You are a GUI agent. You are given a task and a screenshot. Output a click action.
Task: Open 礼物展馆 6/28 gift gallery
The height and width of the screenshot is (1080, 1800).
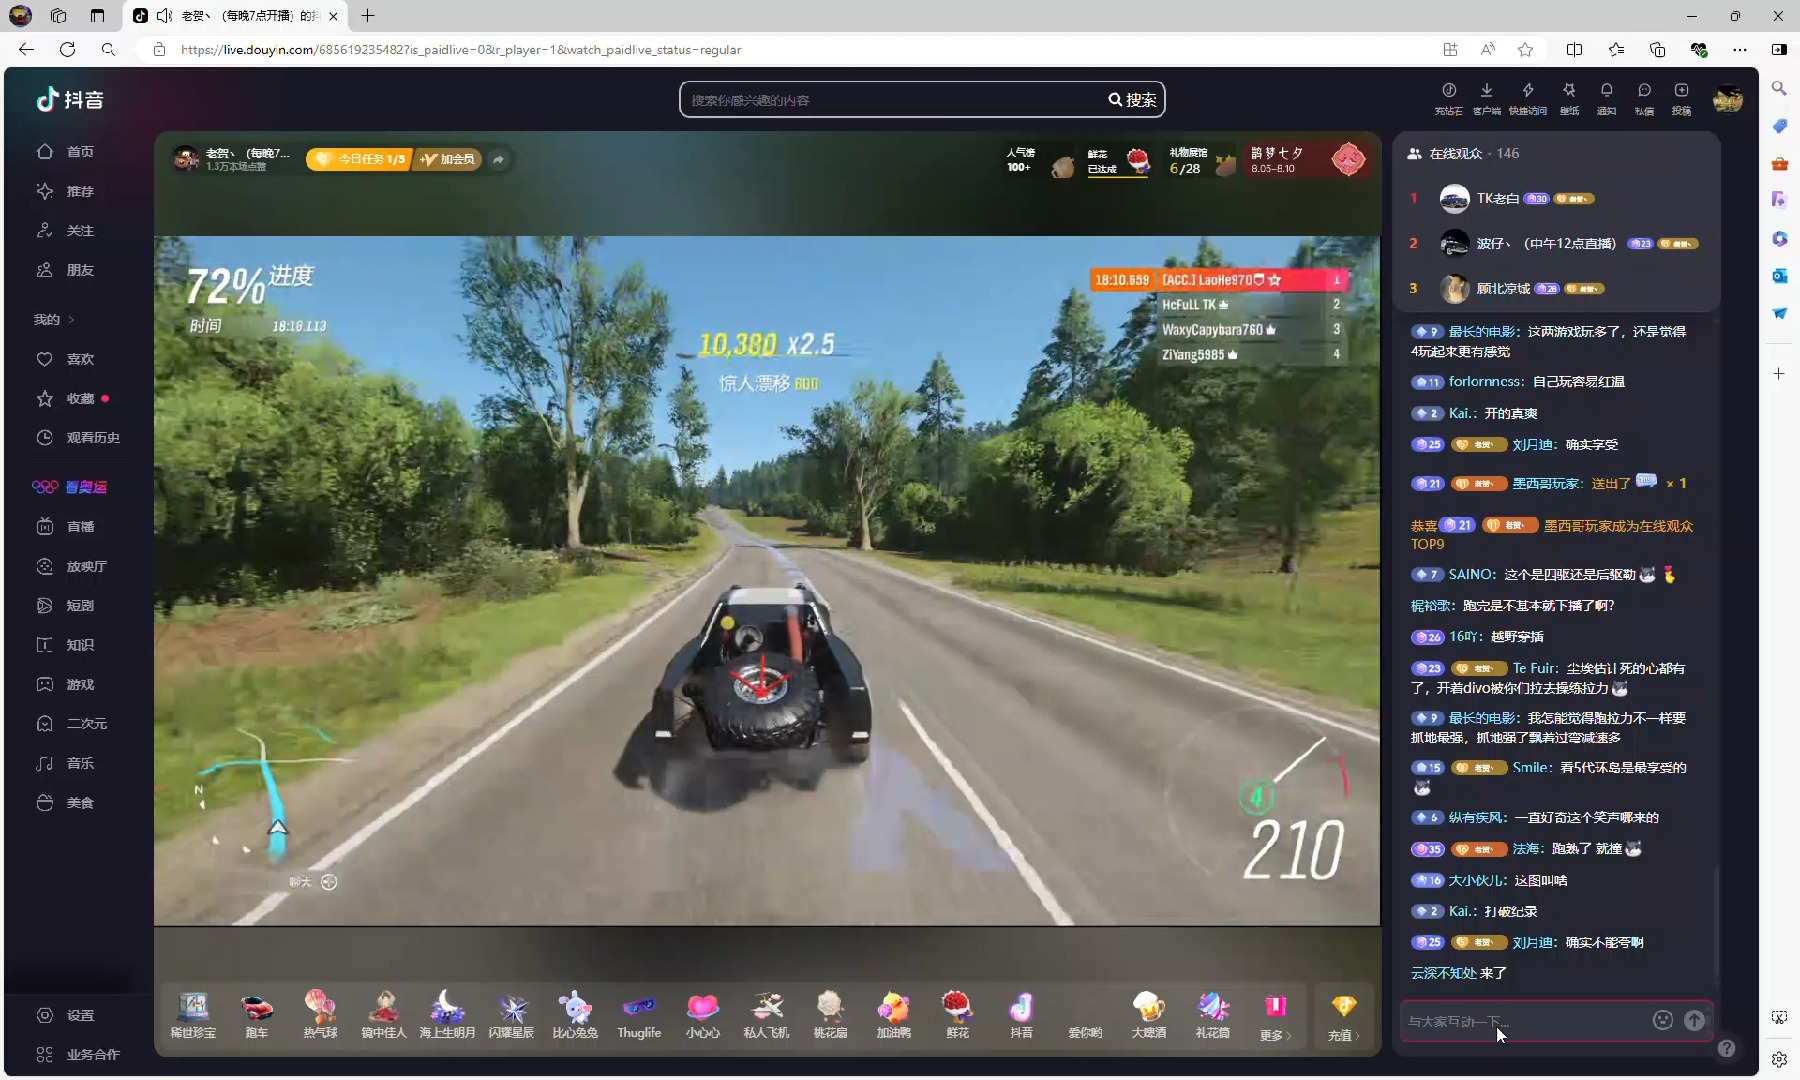click(x=1202, y=160)
